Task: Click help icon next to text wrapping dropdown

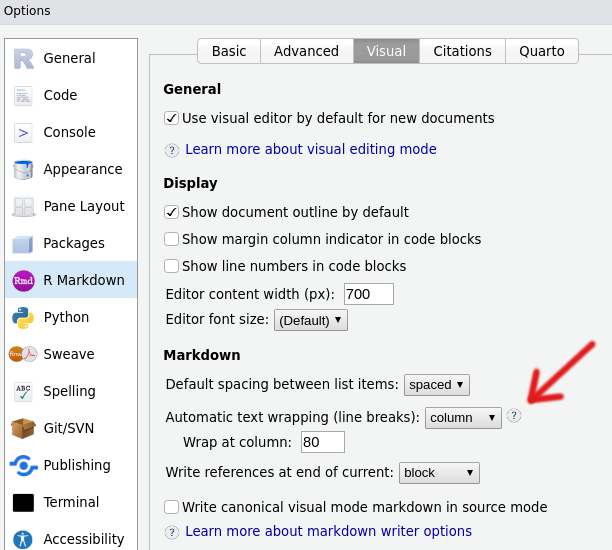Action: coord(514,416)
